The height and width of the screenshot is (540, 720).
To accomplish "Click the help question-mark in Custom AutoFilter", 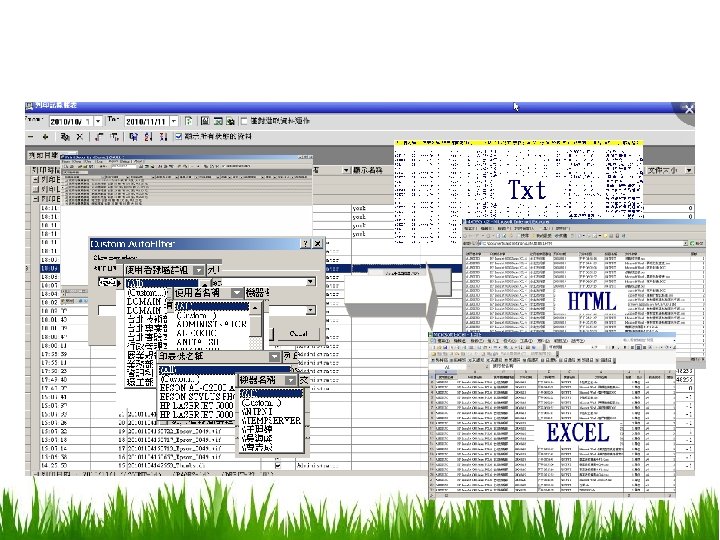I will pos(305,243).
